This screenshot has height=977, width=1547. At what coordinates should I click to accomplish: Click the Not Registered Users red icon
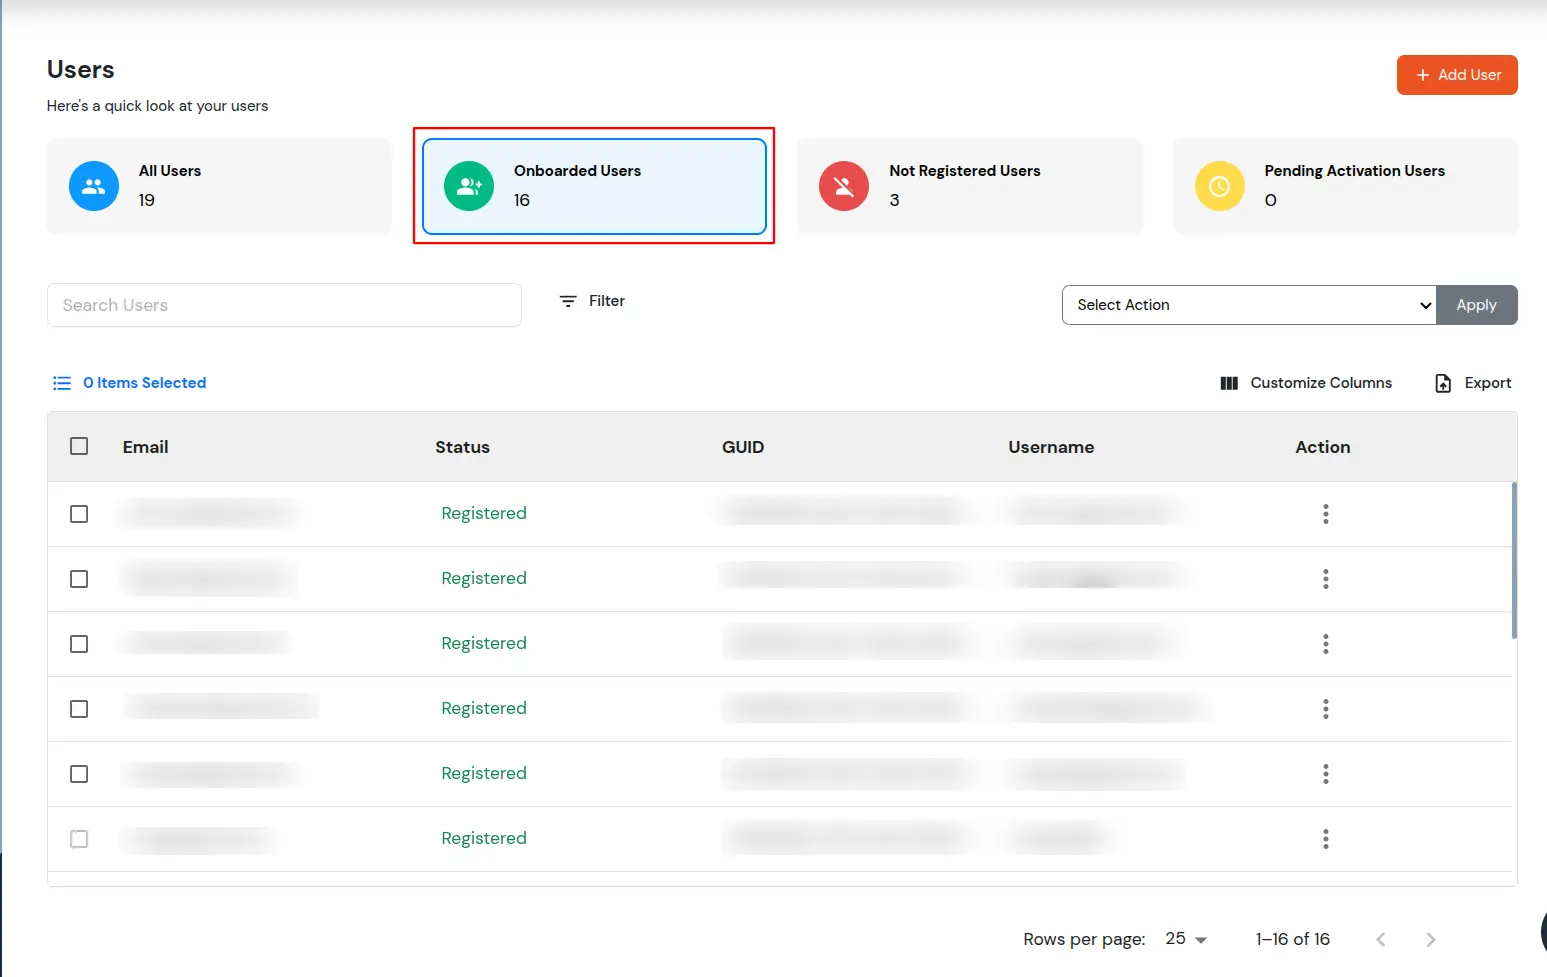(x=843, y=186)
